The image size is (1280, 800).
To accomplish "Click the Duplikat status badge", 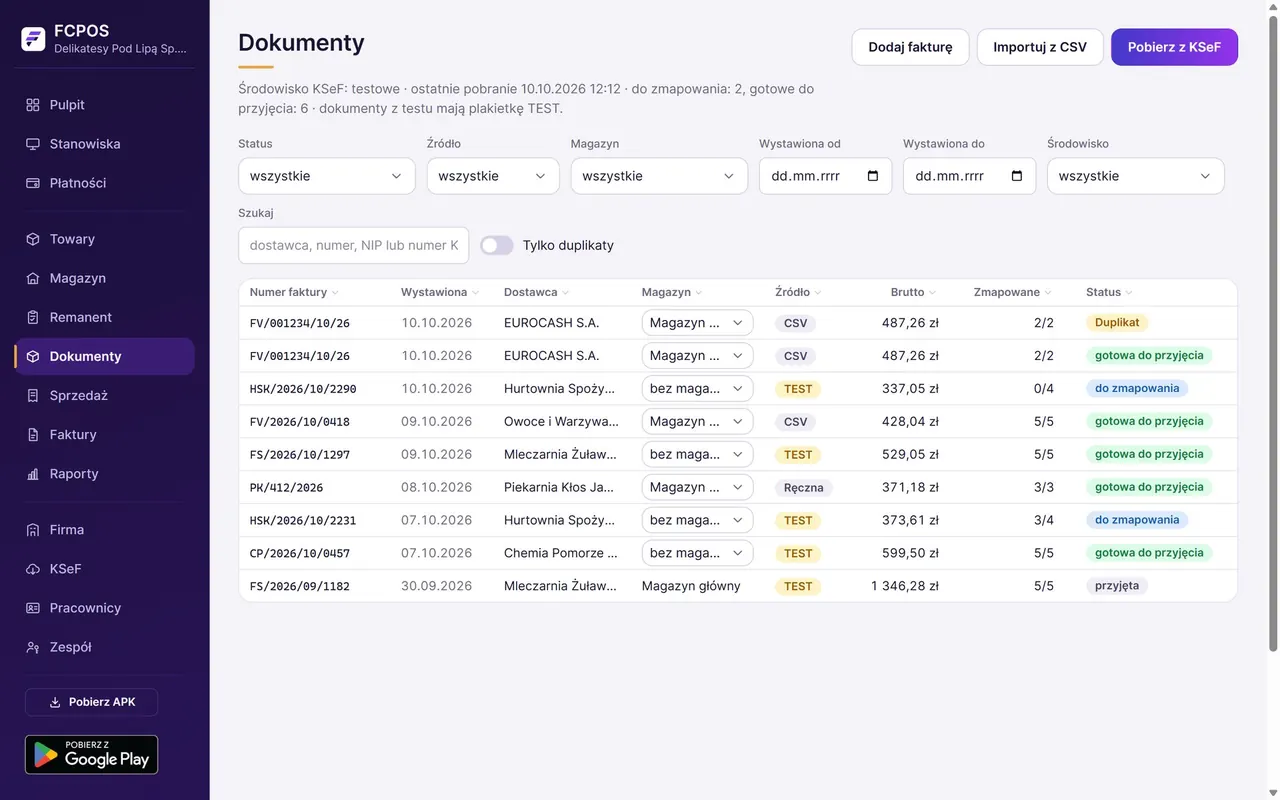I will (x=1117, y=322).
